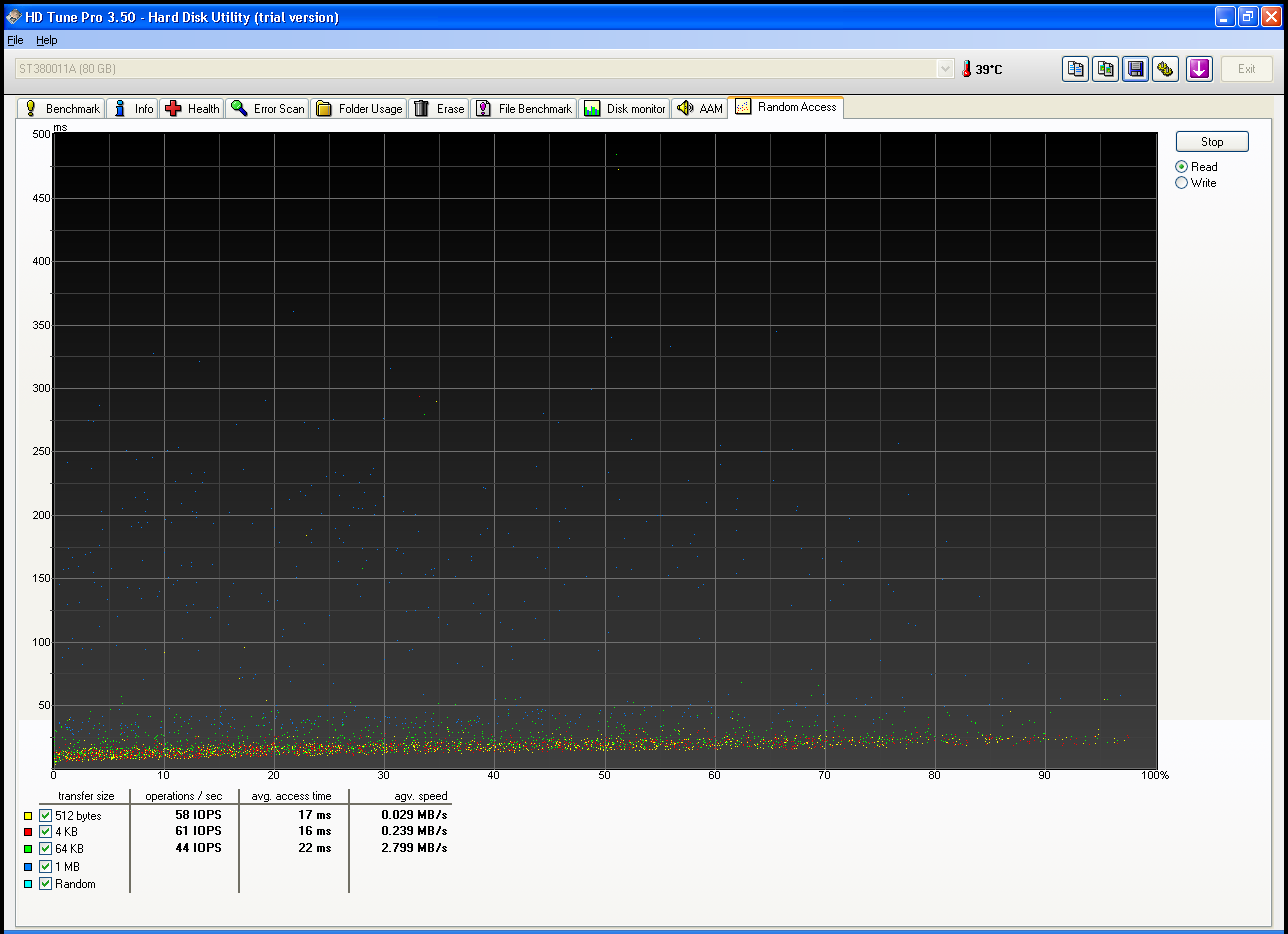The width and height of the screenshot is (1288, 934).
Task: Close the HD Tune Pro window
Action: (1271, 16)
